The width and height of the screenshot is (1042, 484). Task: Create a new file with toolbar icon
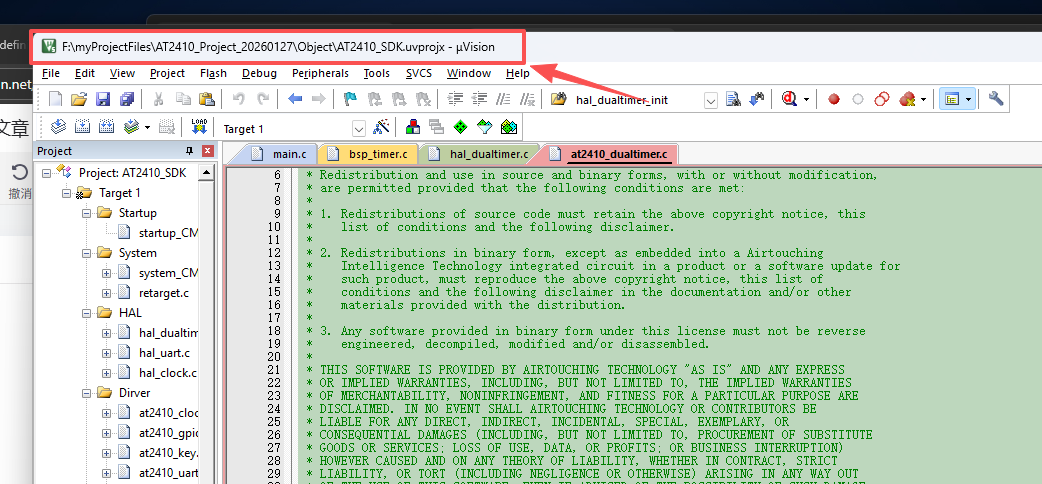pyautogui.click(x=56, y=99)
